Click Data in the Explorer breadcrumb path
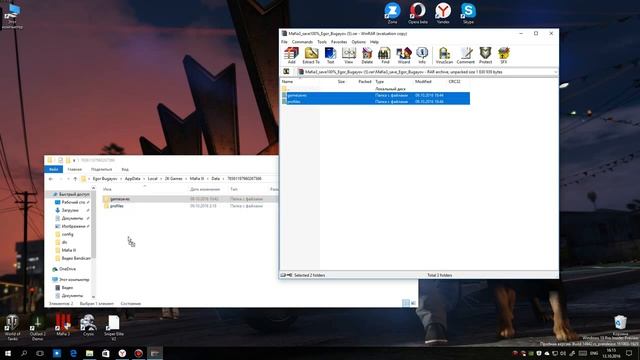Screen dimensions: 640x360 216,179
